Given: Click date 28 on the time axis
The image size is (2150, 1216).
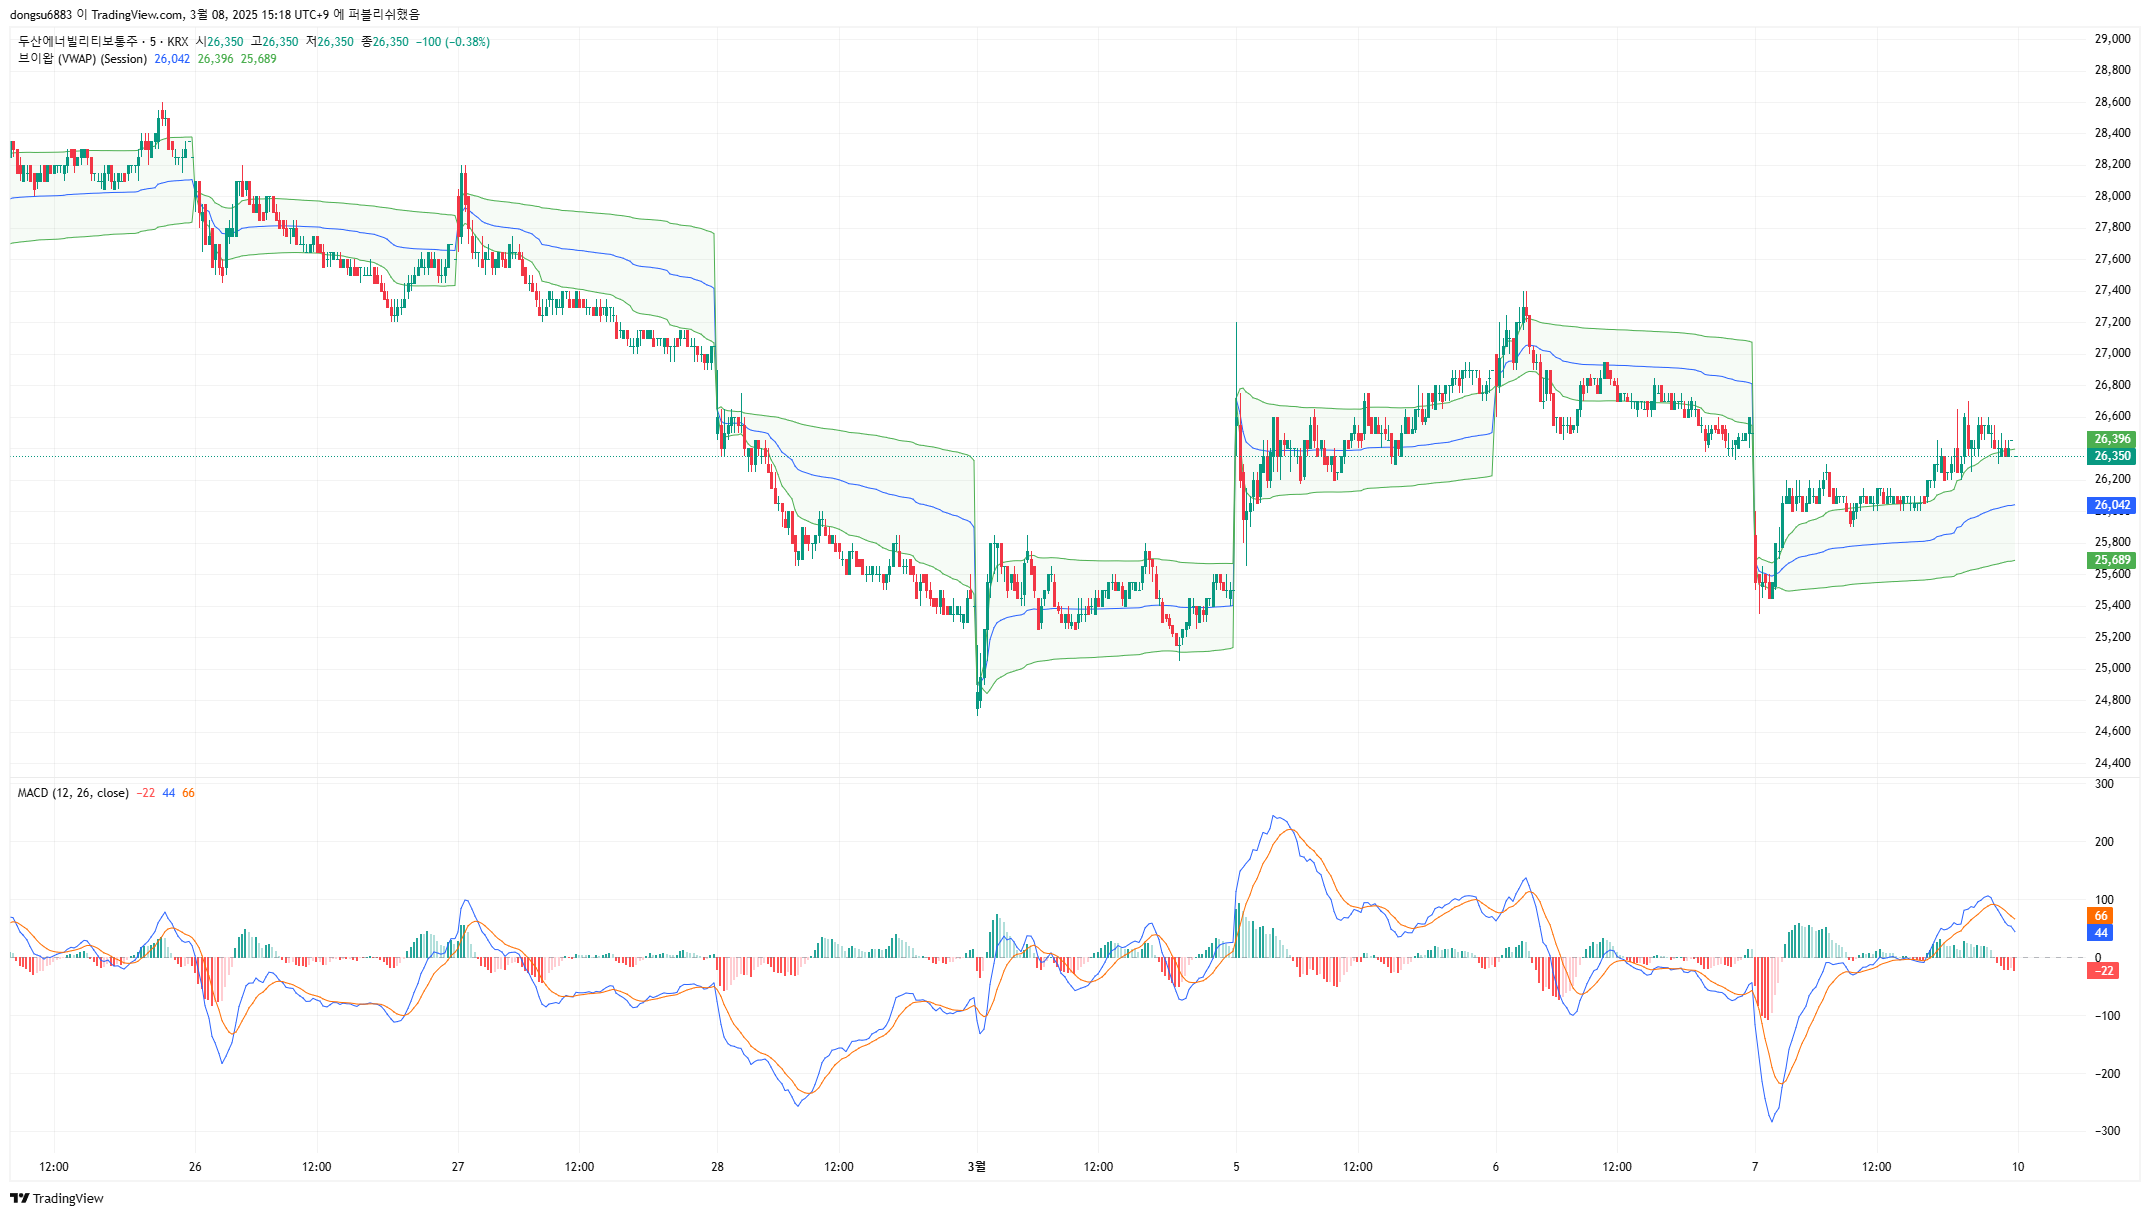Looking at the screenshot, I should pos(717,1166).
